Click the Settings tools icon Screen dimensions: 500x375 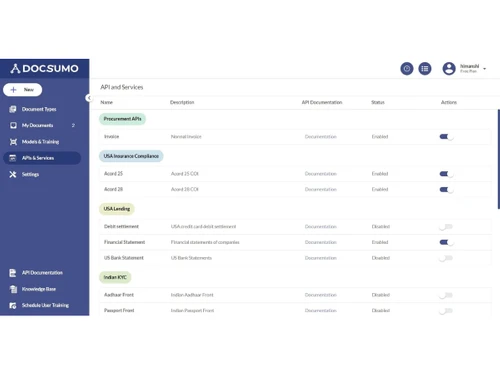(x=13, y=174)
